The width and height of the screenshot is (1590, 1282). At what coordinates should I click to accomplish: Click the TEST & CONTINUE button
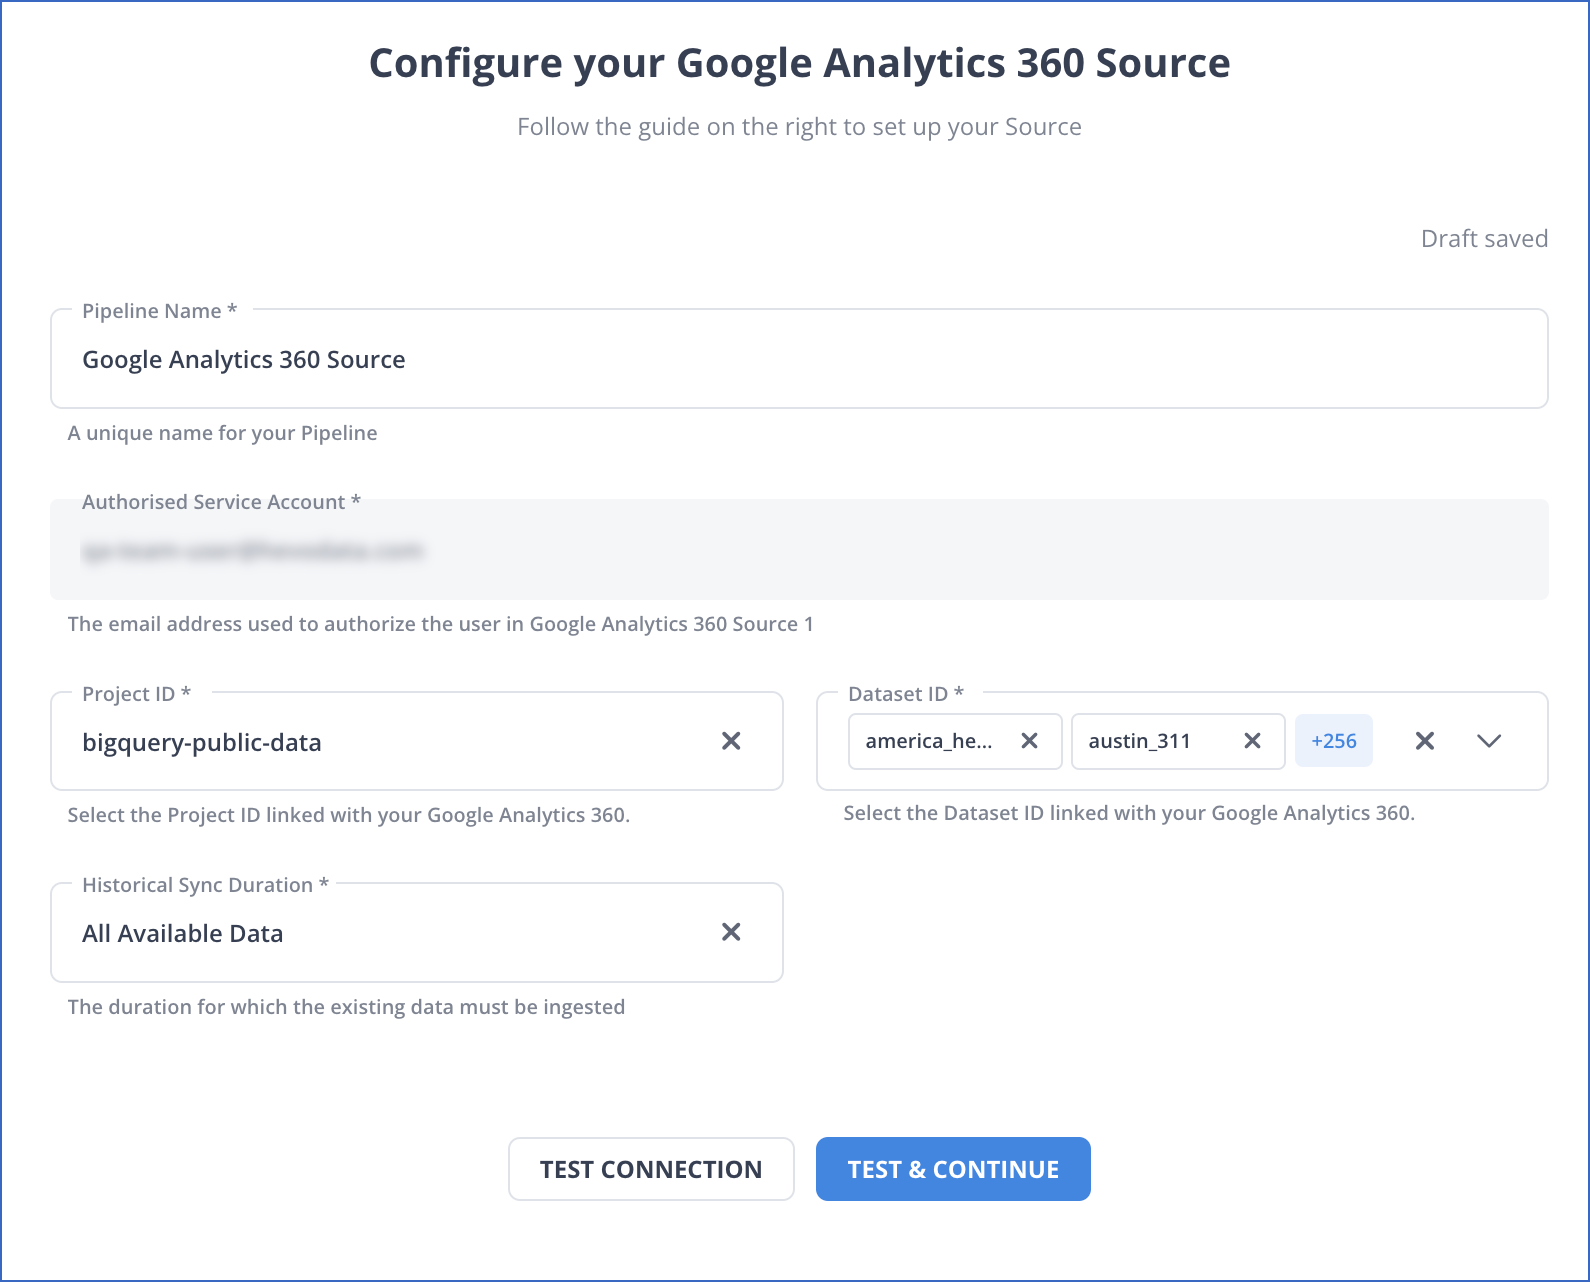[953, 1169]
